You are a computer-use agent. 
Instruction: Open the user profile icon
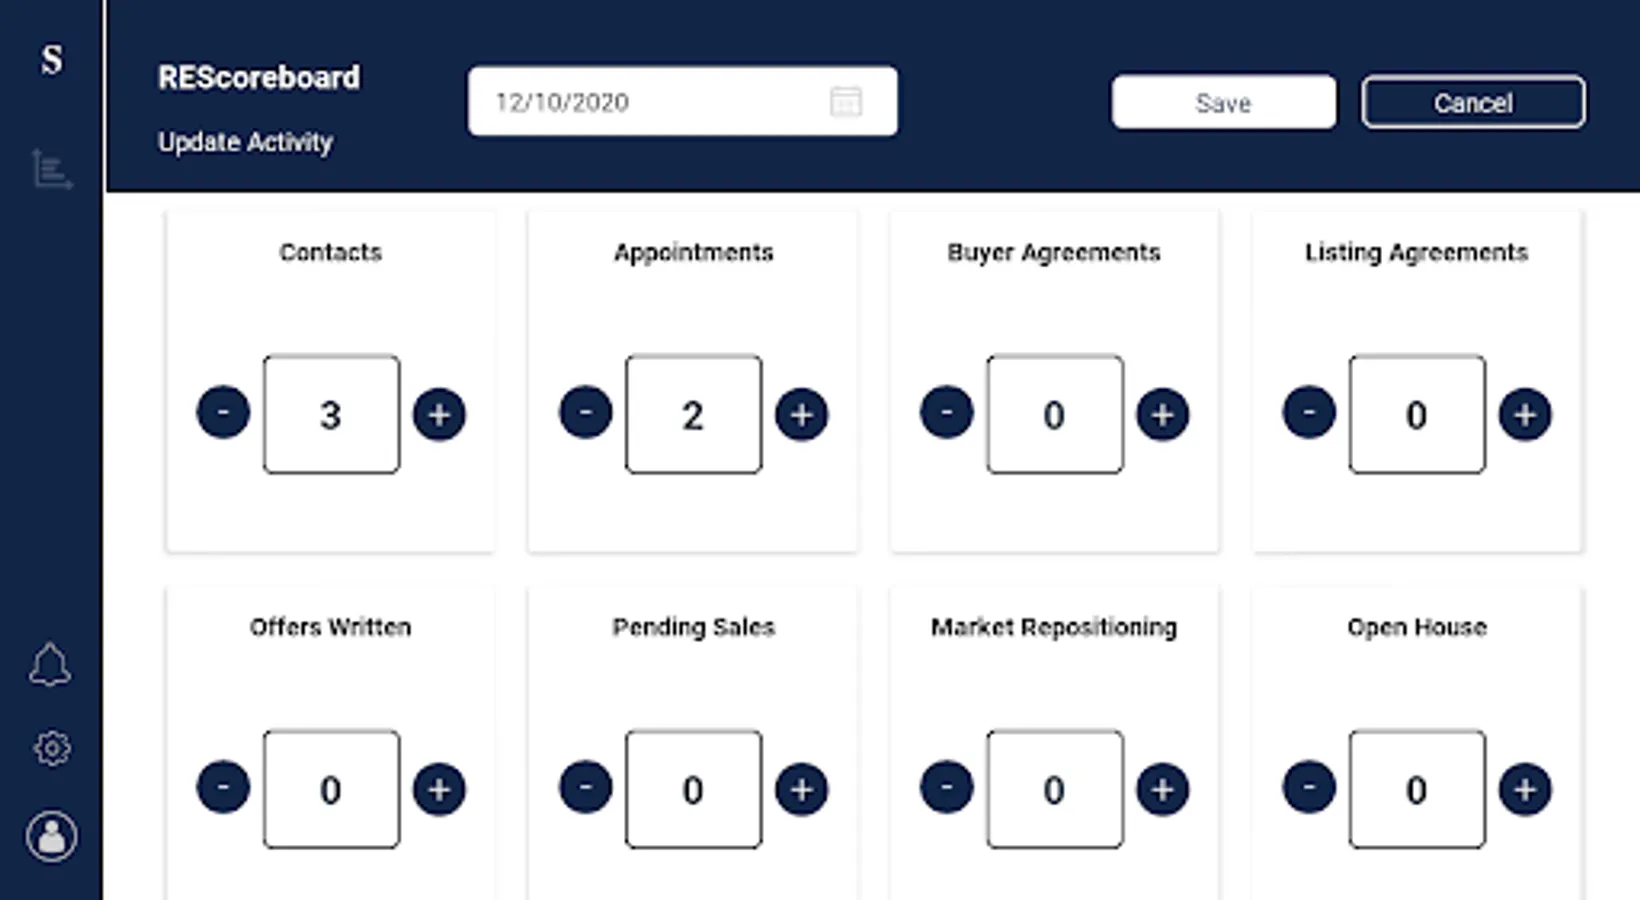coord(52,836)
